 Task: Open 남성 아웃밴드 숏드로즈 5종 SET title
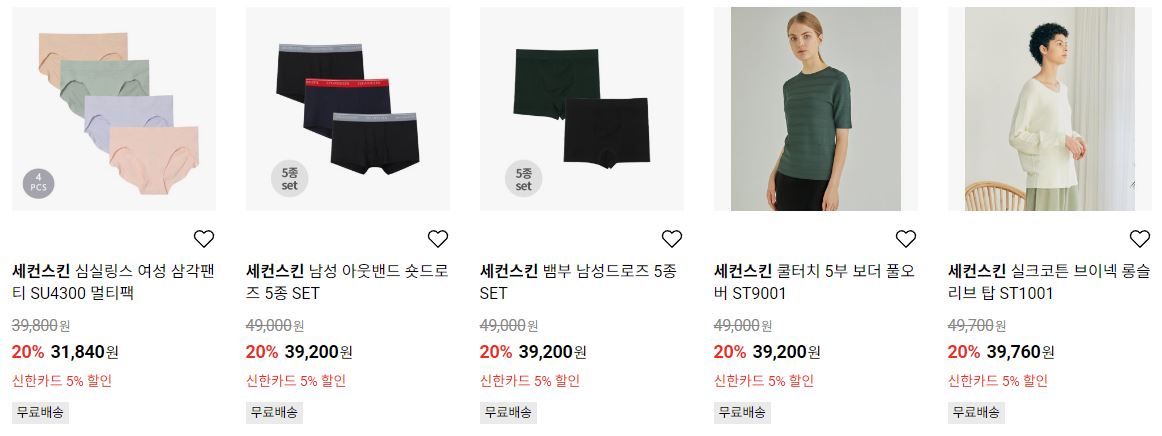click(347, 283)
